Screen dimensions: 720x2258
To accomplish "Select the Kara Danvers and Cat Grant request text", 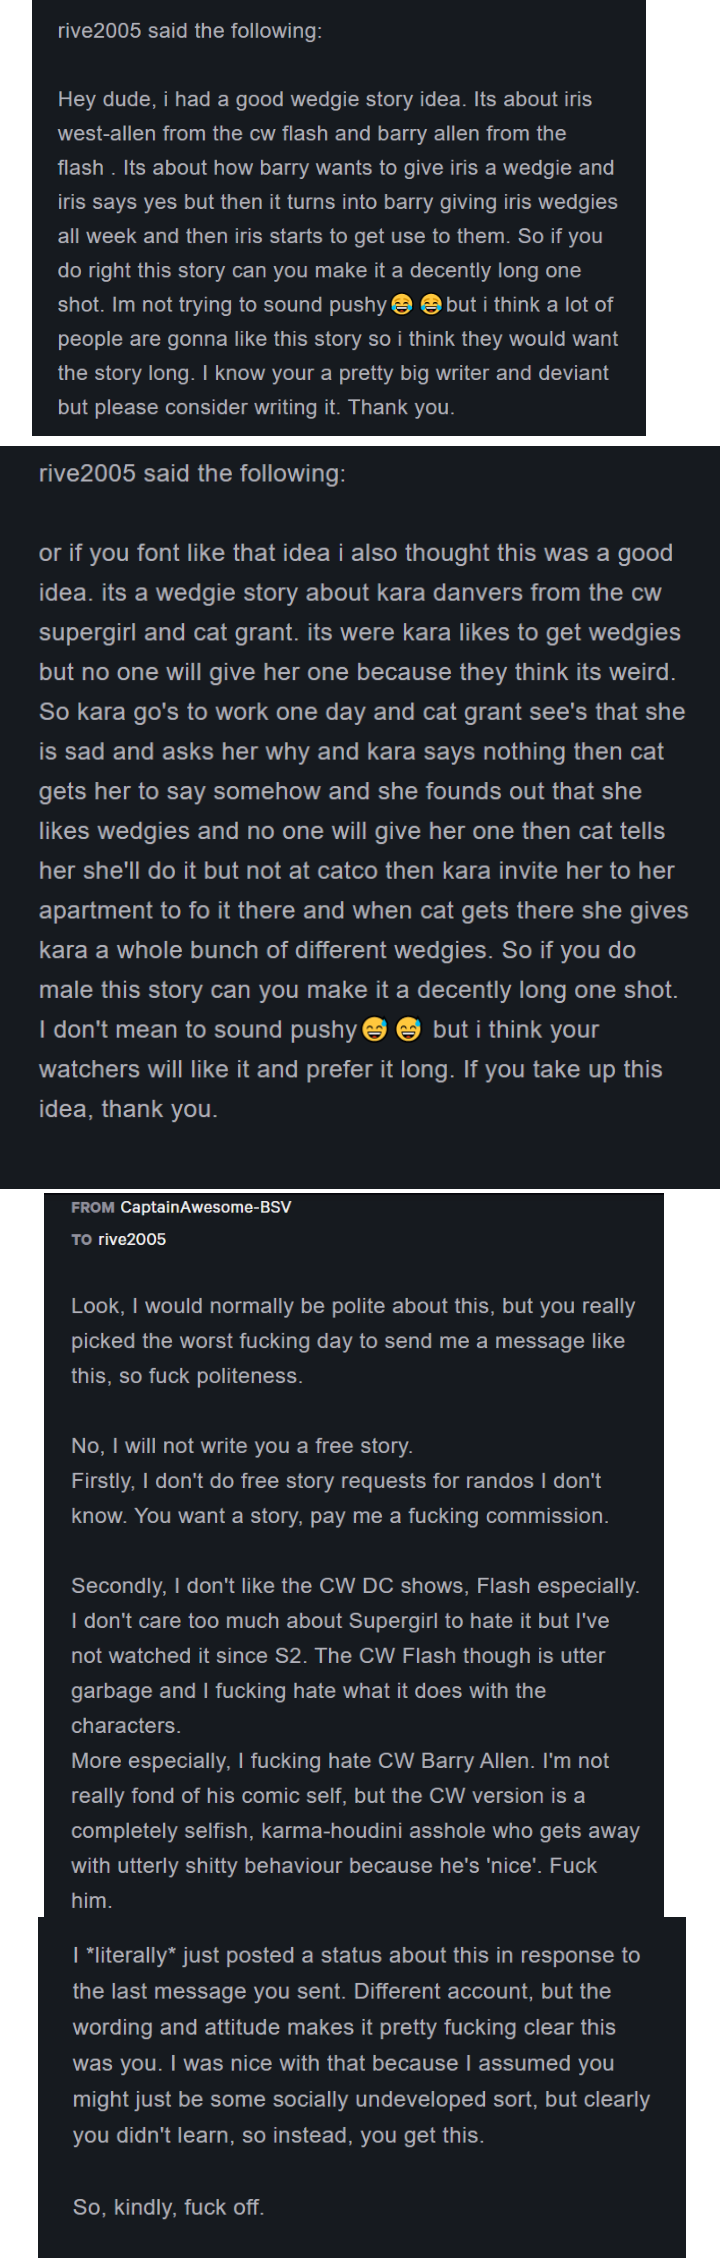I will click(363, 830).
